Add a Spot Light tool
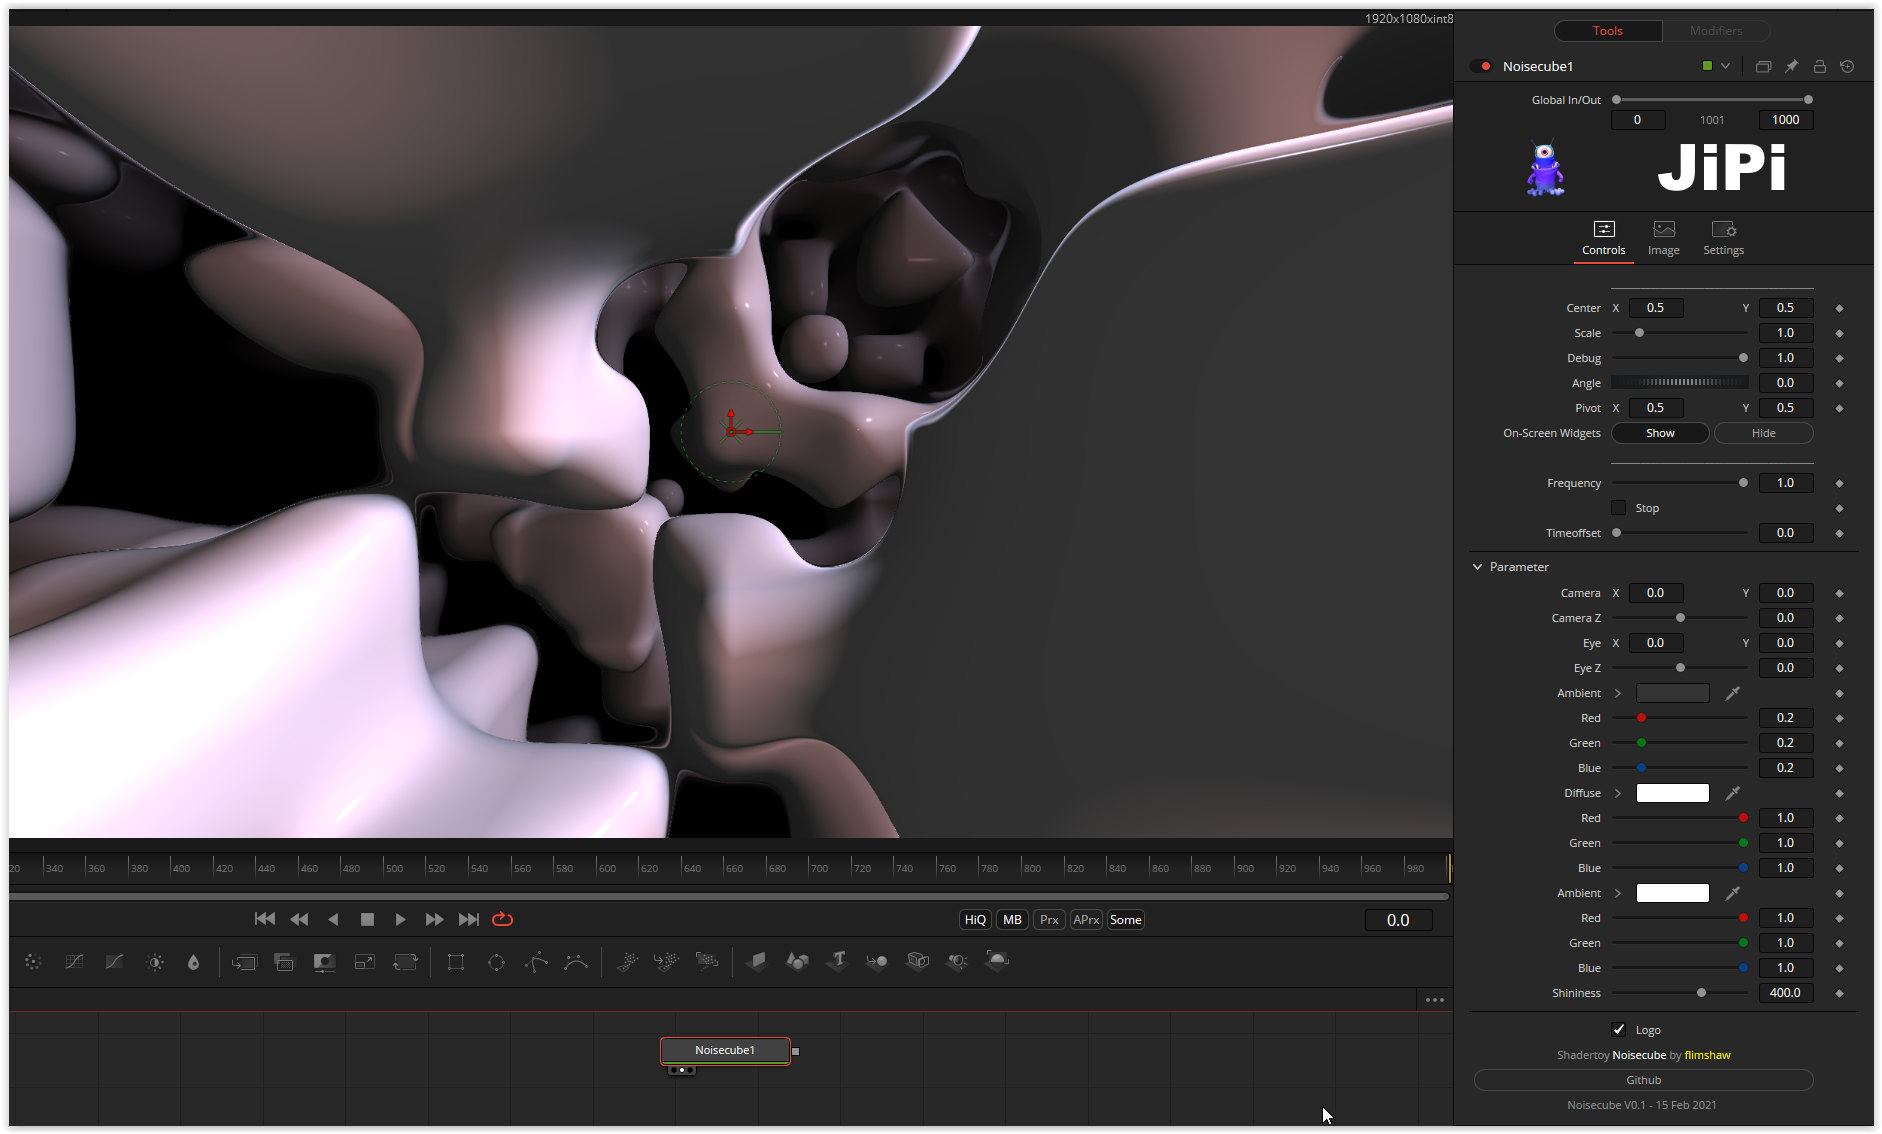This screenshot has width=1882, height=1134. [957, 962]
